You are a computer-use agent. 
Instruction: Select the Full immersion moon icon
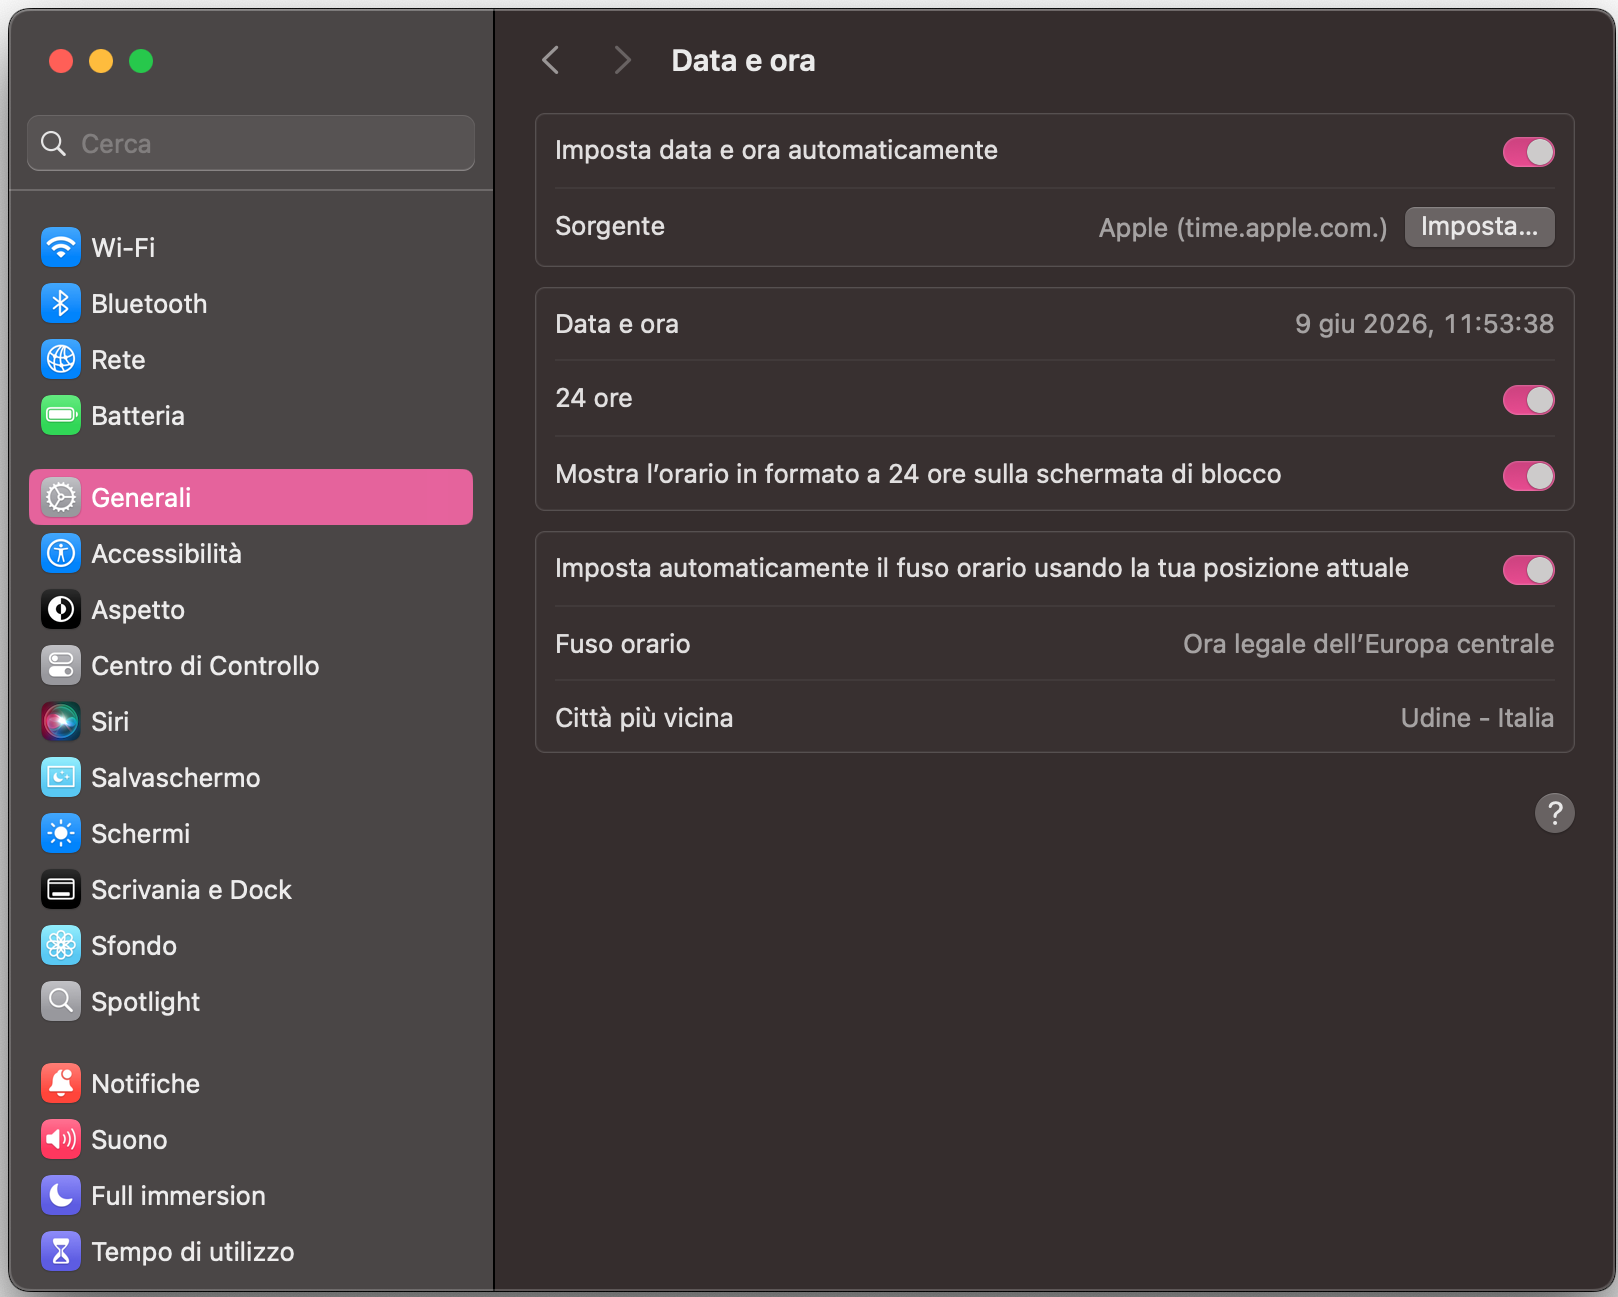(61, 1195)
